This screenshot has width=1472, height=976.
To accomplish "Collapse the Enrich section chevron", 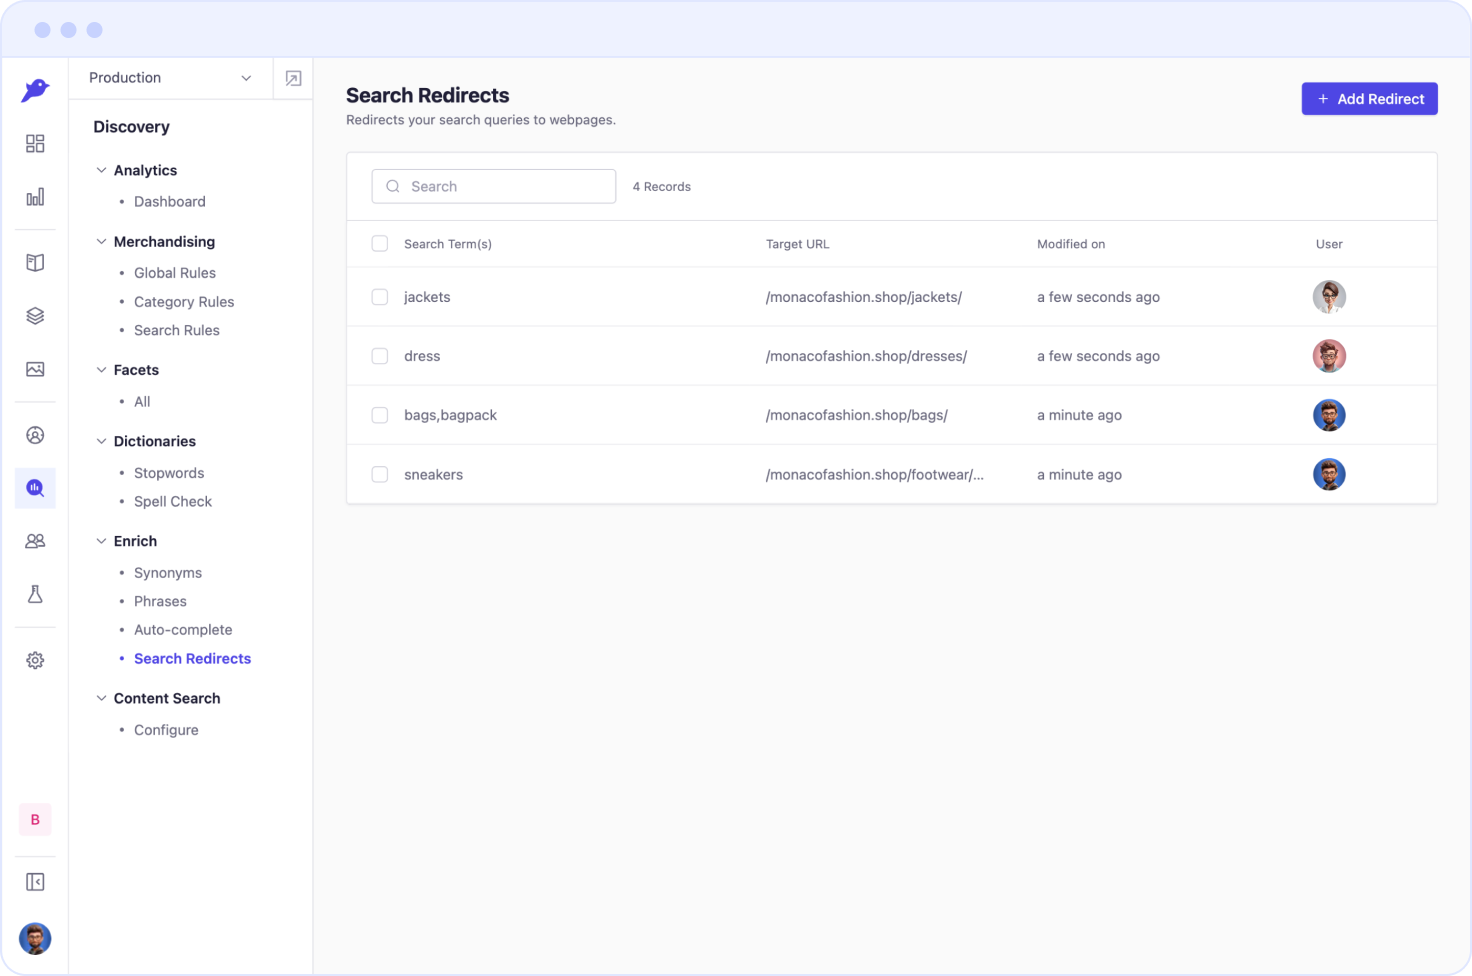I will tap(101, 541).
